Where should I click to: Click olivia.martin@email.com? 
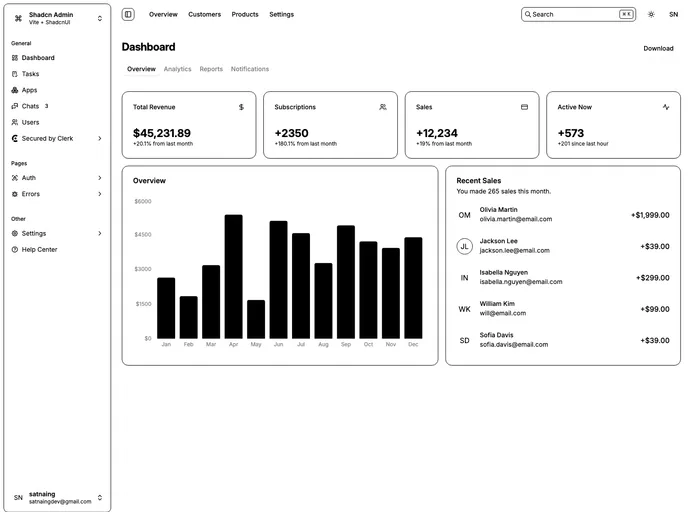tap(516, 219)
